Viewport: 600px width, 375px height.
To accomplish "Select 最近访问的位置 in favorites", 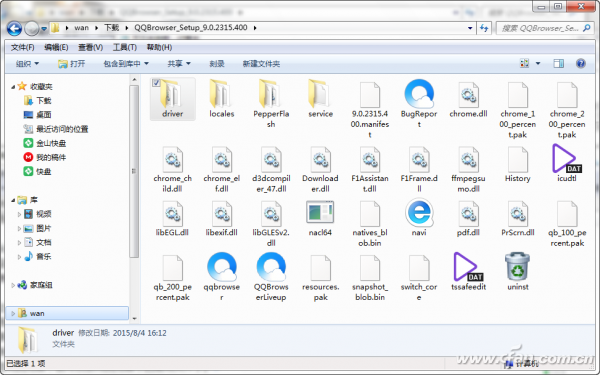I will tap(56, 129).
